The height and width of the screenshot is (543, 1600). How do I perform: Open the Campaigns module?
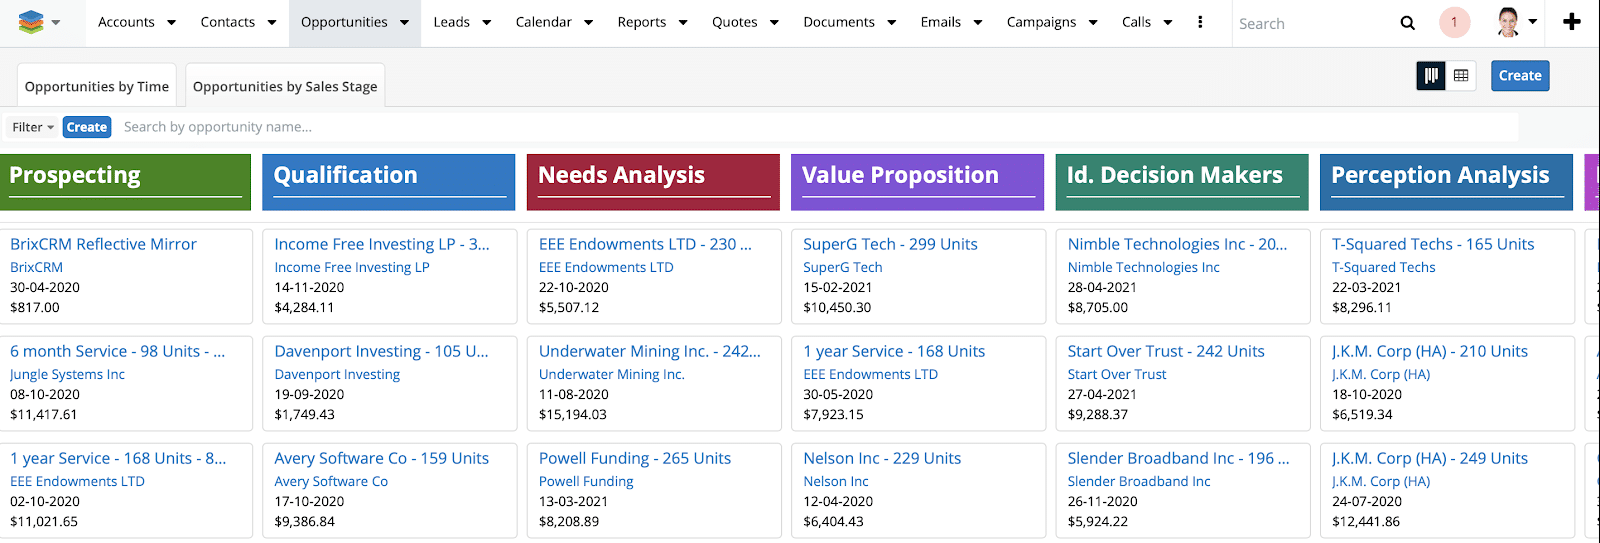coord(1041,22)
